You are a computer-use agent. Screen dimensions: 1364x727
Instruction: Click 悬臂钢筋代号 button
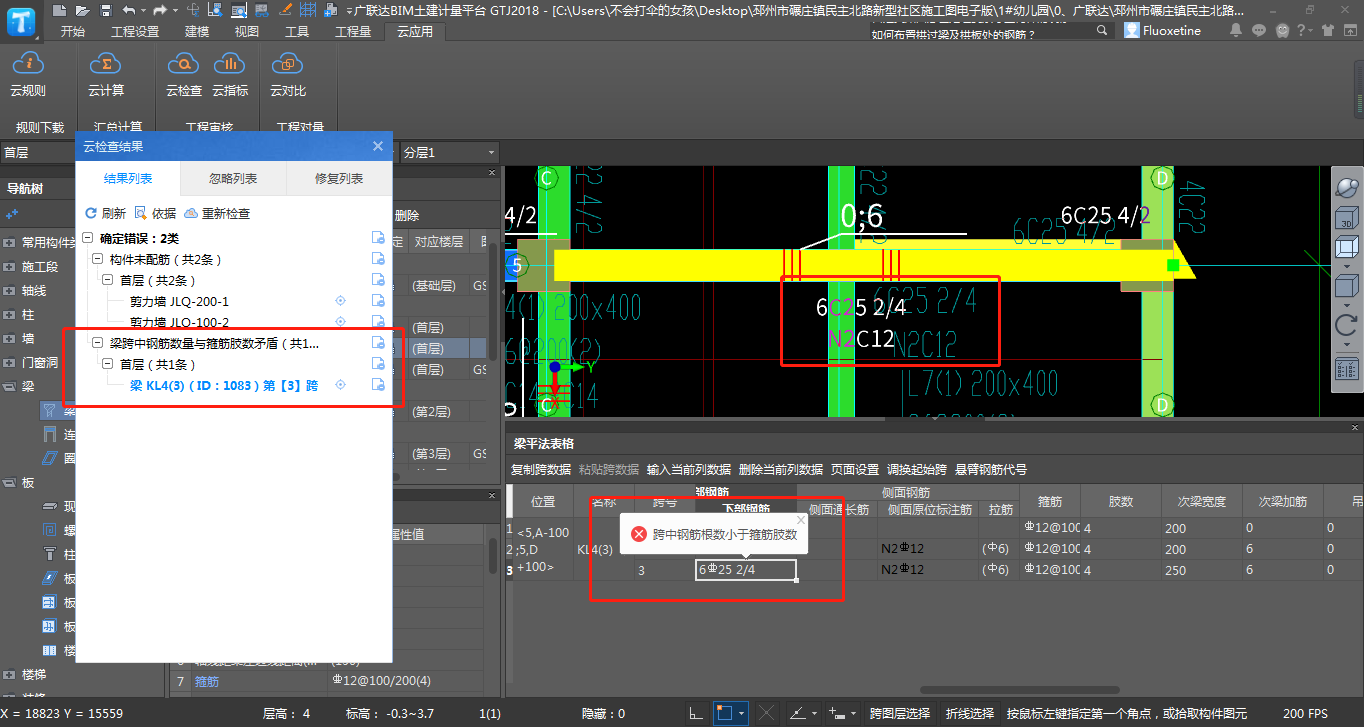[991, 469]
